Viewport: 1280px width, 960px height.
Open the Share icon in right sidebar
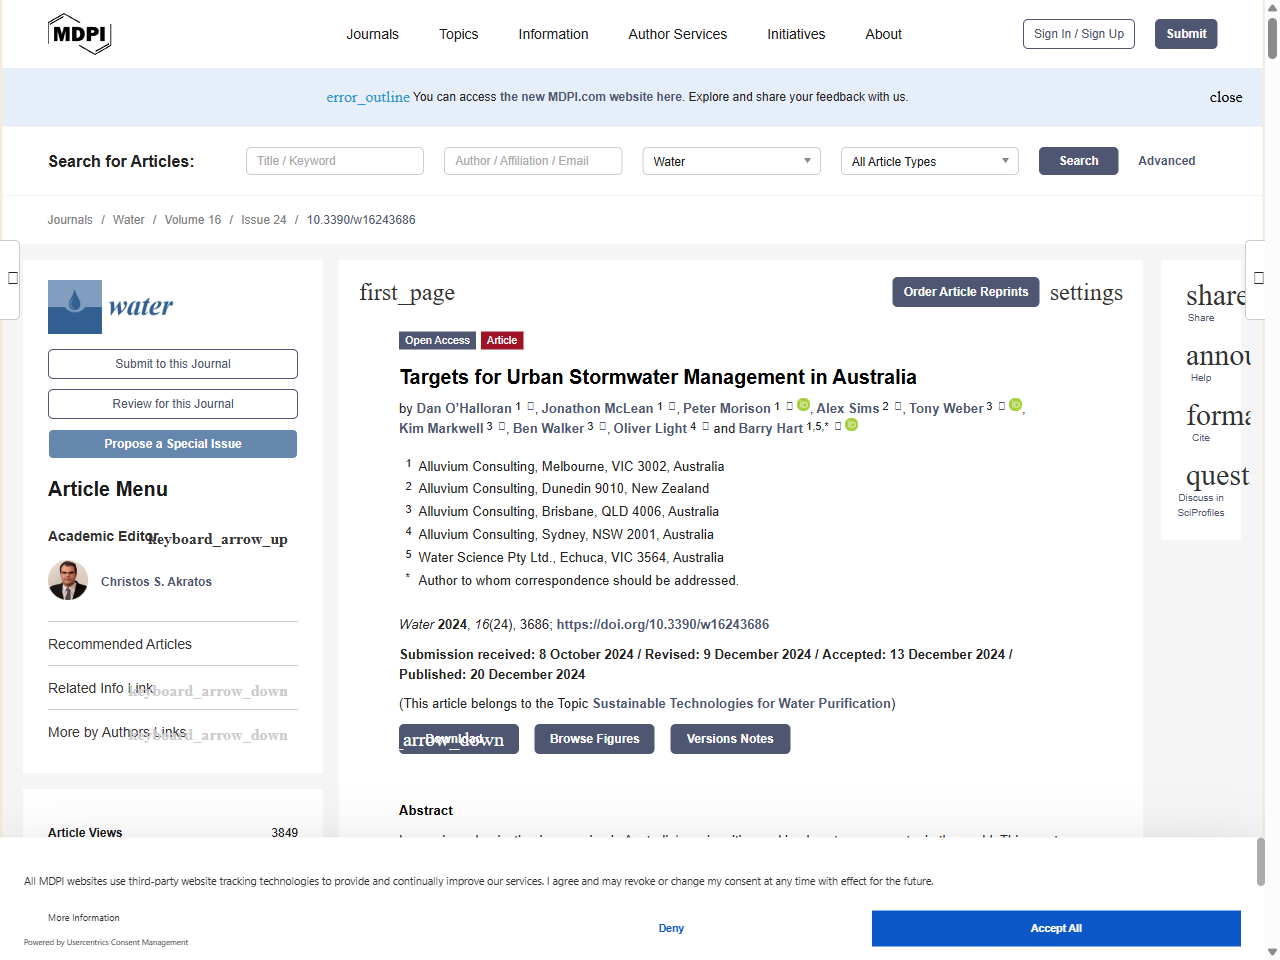tap(1214, 297)
